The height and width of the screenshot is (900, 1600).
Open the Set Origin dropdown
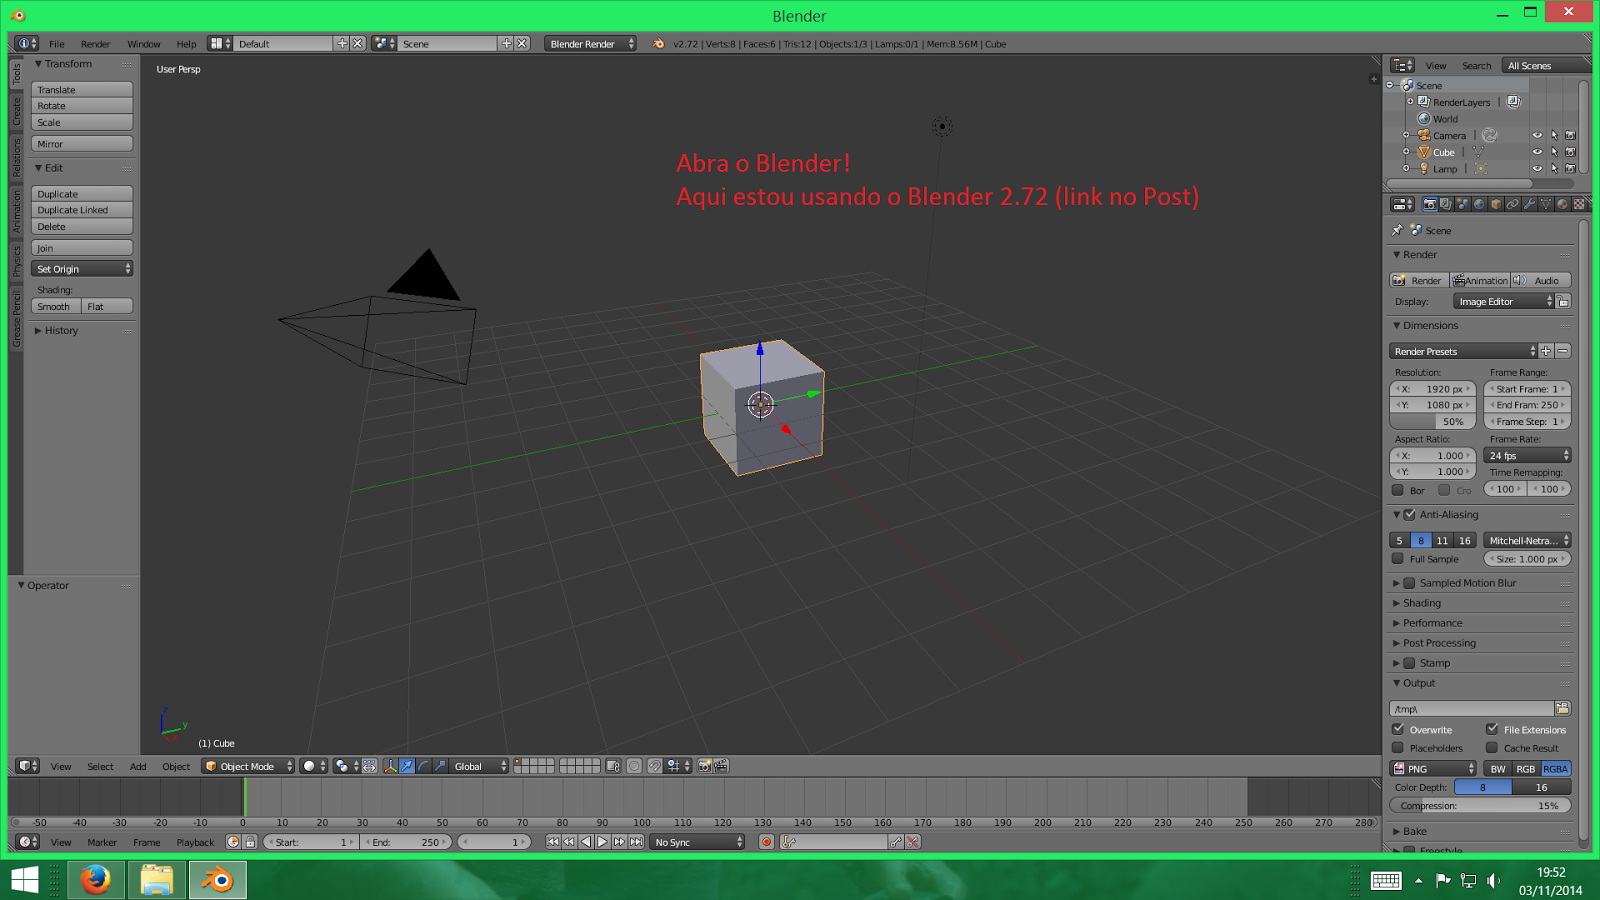pyautogui.click(x=82, y=269)
